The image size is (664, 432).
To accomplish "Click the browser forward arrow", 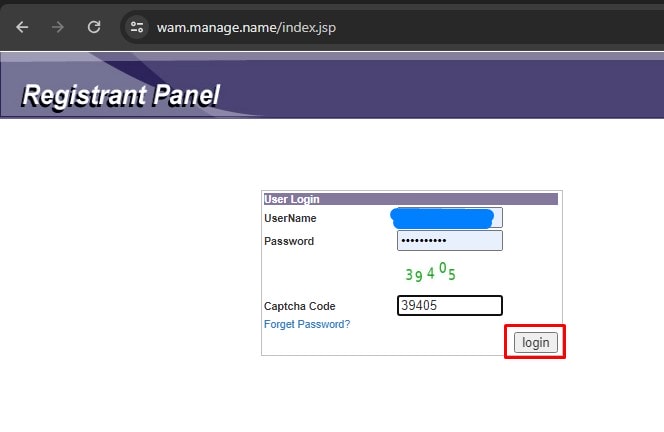I will tap(58, 28).
